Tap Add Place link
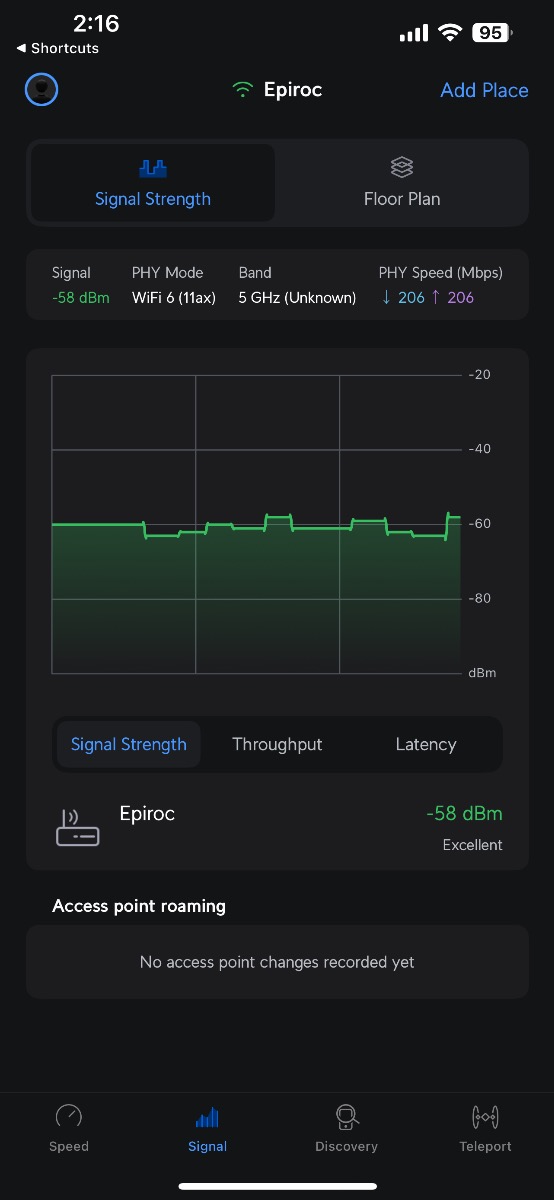Screen dimensions: 554x1200 coord(484,90)
